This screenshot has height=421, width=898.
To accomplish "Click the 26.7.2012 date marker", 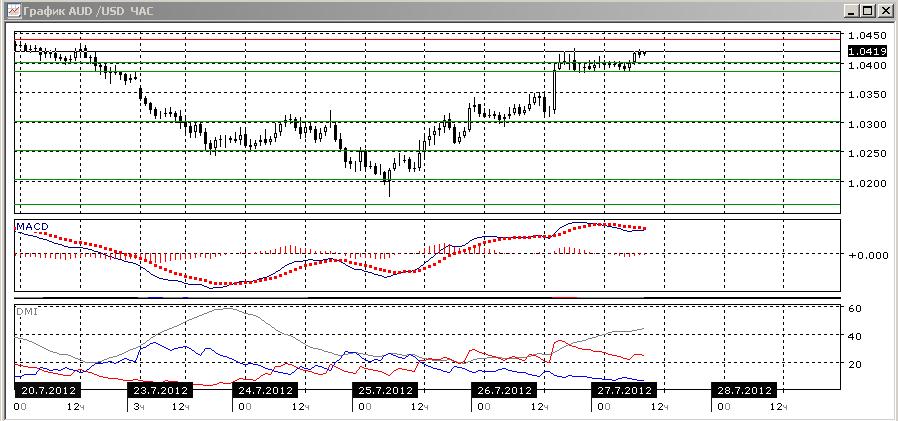I will click(x=503, y=391).
